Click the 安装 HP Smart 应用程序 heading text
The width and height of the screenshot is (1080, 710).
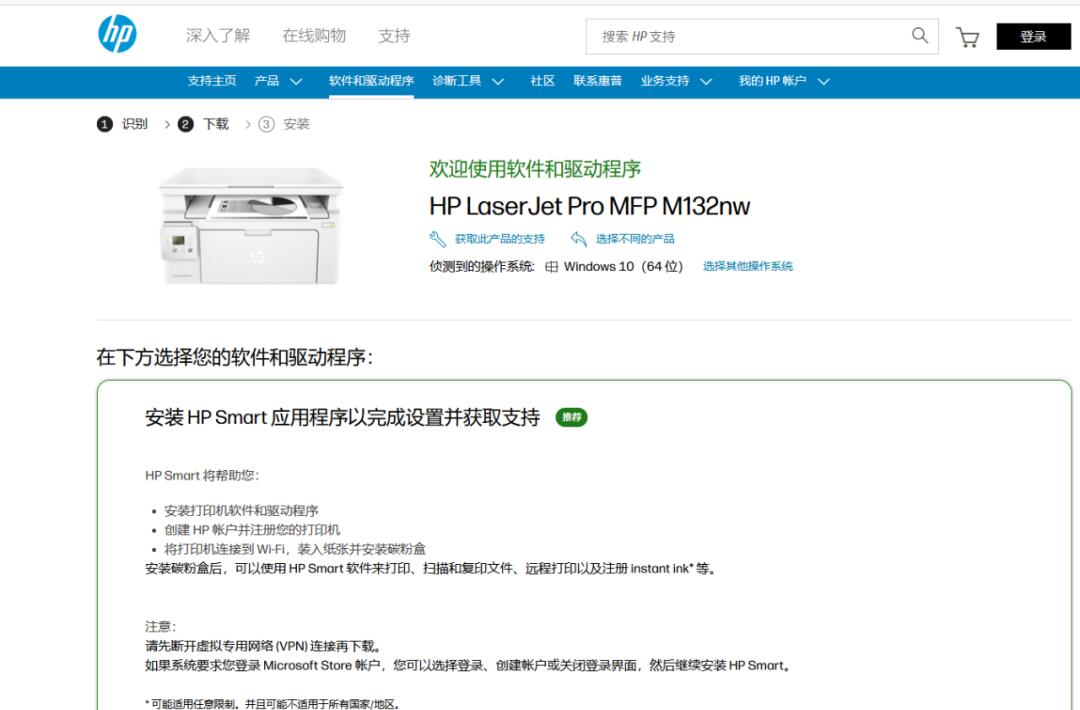pos(342,417)
